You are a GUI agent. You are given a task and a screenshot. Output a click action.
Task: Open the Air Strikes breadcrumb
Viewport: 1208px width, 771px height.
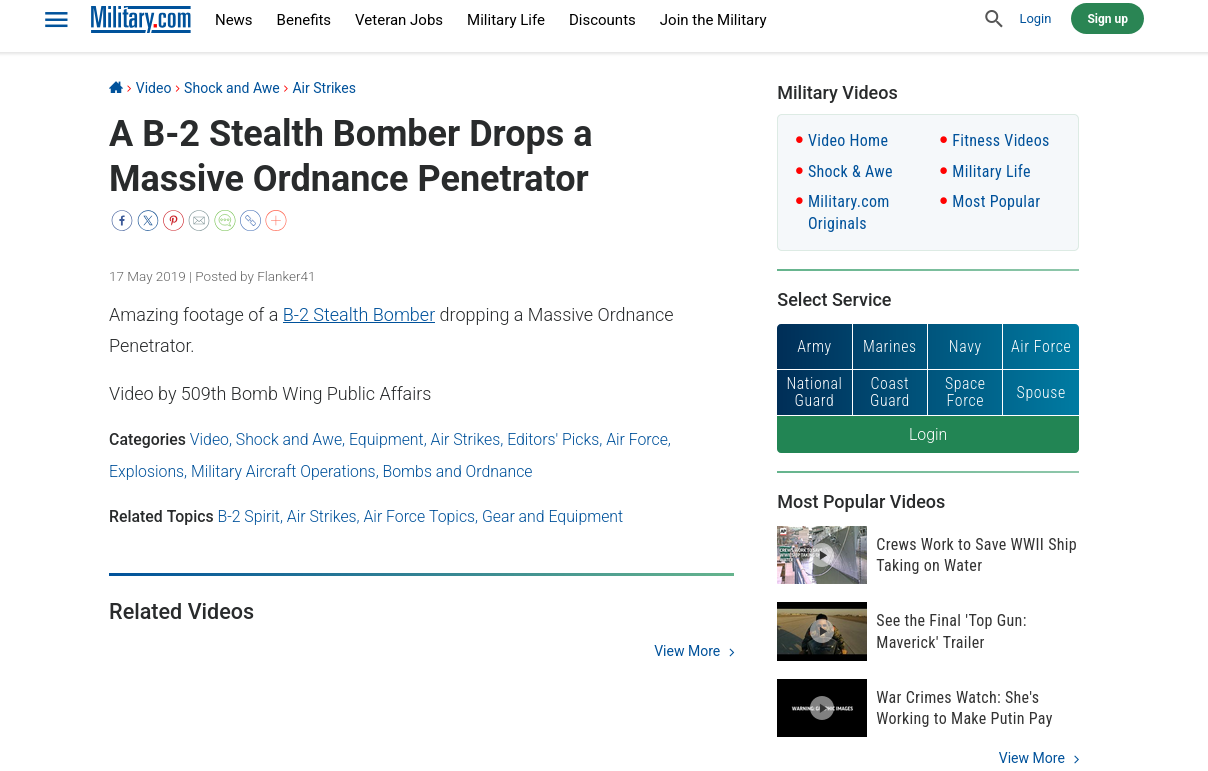coord(324,88)
